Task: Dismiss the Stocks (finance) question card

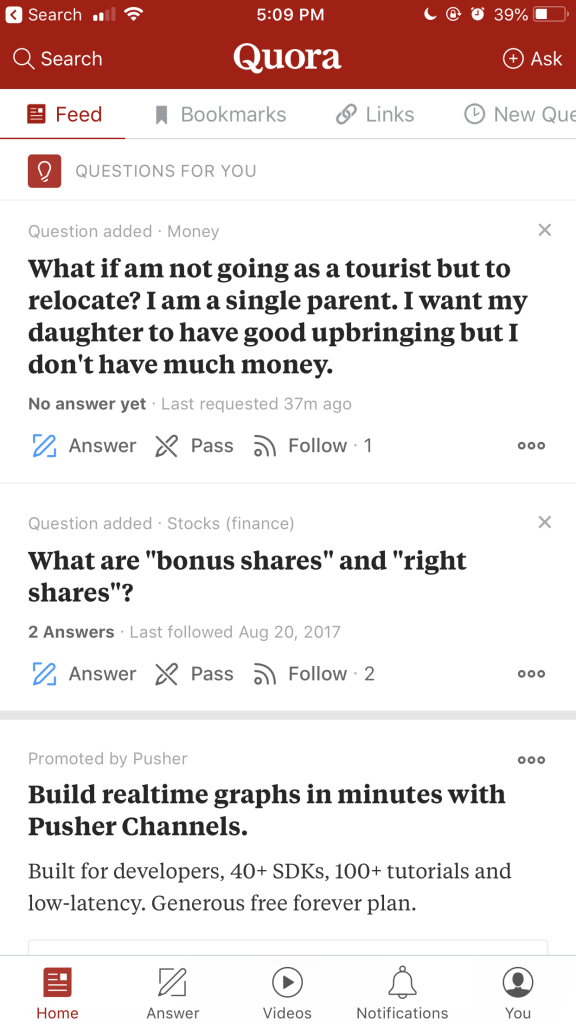Action: [x=545, y=522]
